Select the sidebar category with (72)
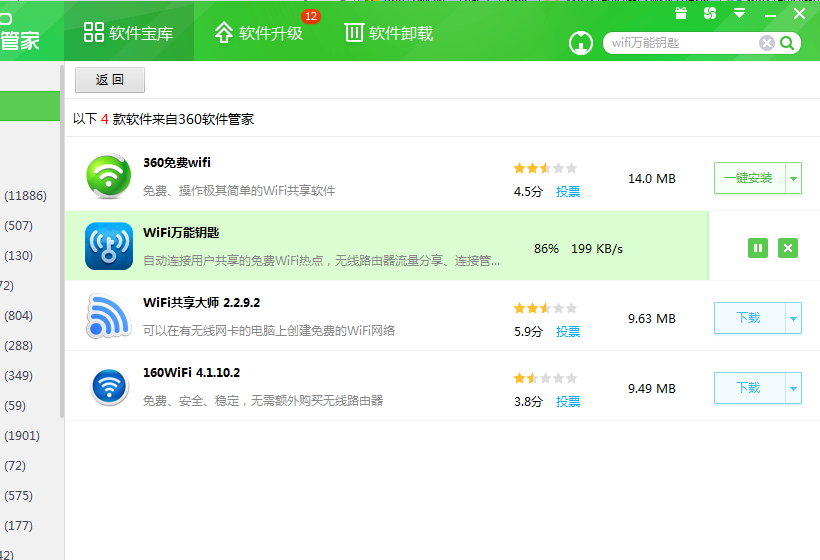 tap(15, 465)
